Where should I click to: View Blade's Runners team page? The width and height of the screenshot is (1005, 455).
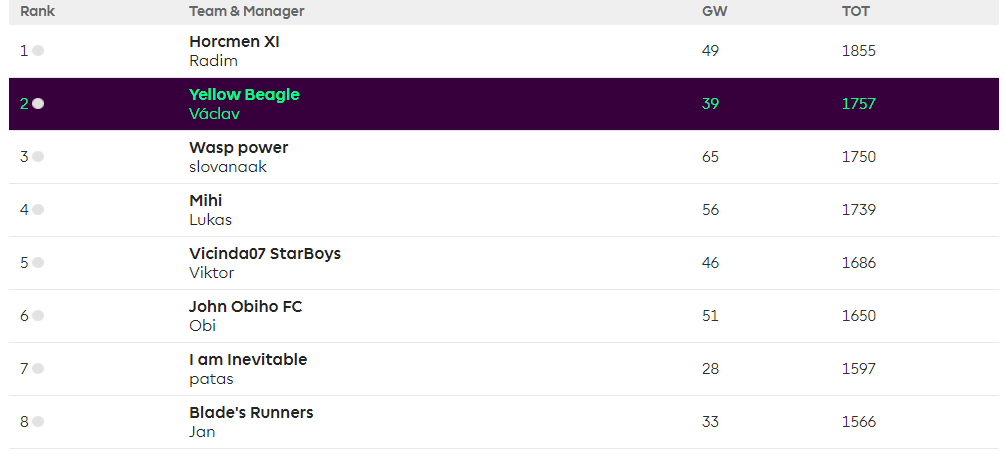point(251,413)
